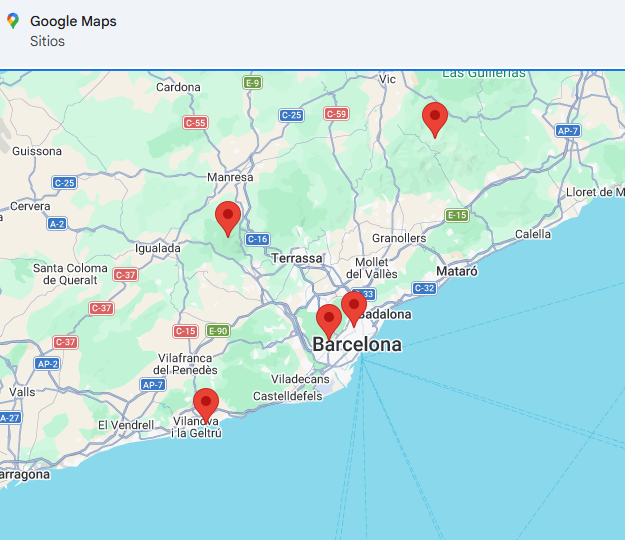Open the Google Maps title link
The image size is (625, 540).
pos(73,21)
